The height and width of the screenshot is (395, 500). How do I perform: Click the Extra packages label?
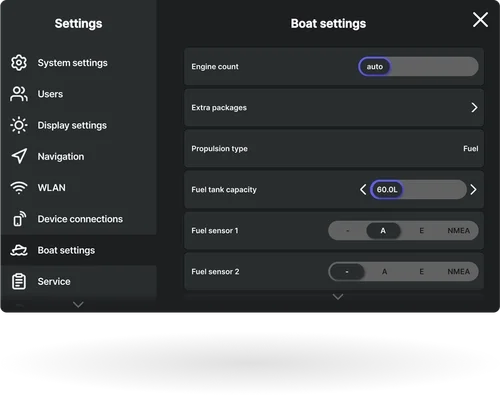click(x=219, y=108)
